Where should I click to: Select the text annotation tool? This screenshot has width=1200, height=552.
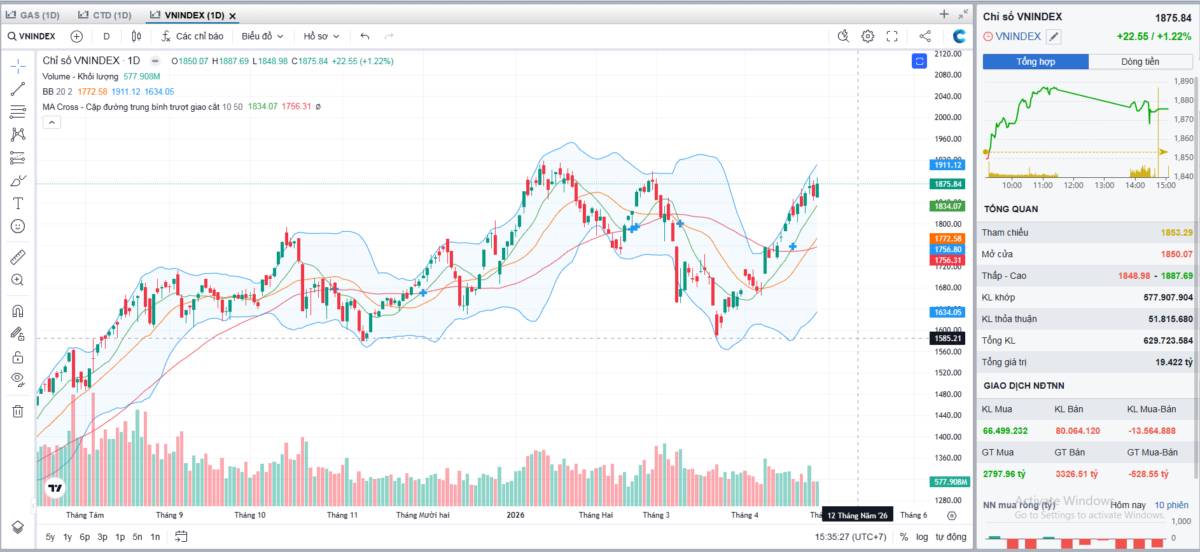tap(18, 203)
